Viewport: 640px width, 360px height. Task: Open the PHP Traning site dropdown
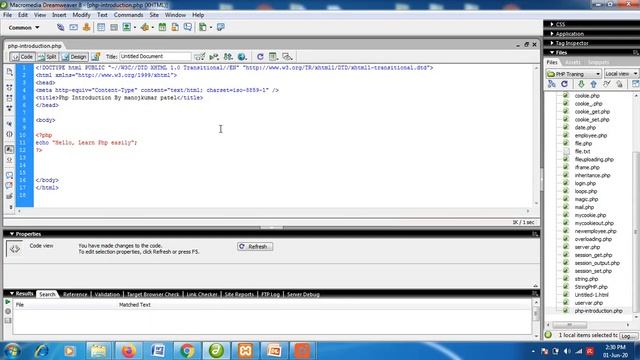573,74
